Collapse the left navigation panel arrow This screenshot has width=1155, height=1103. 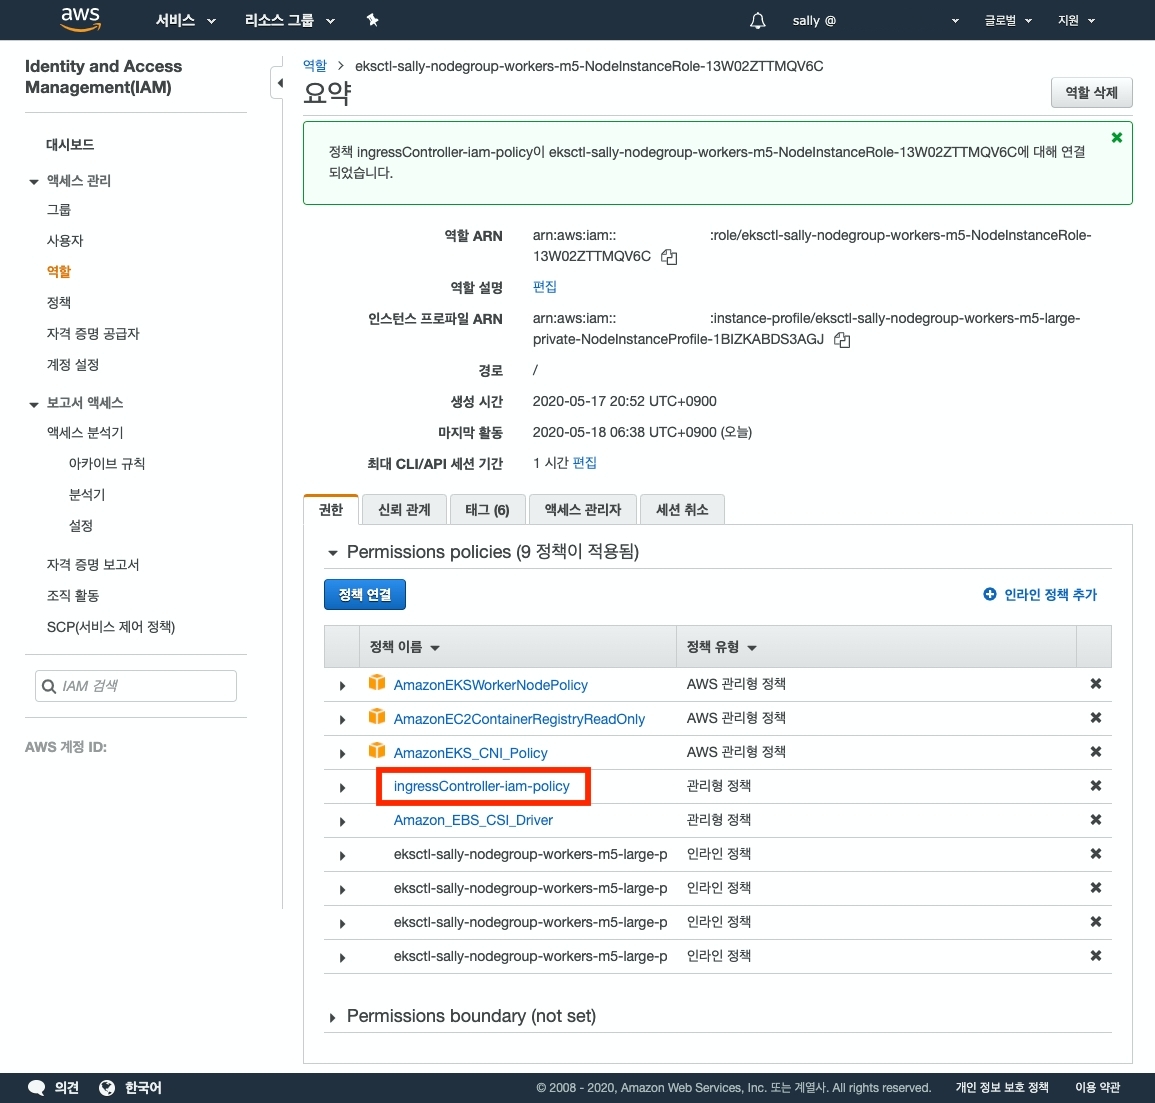(x=280, y=84)
